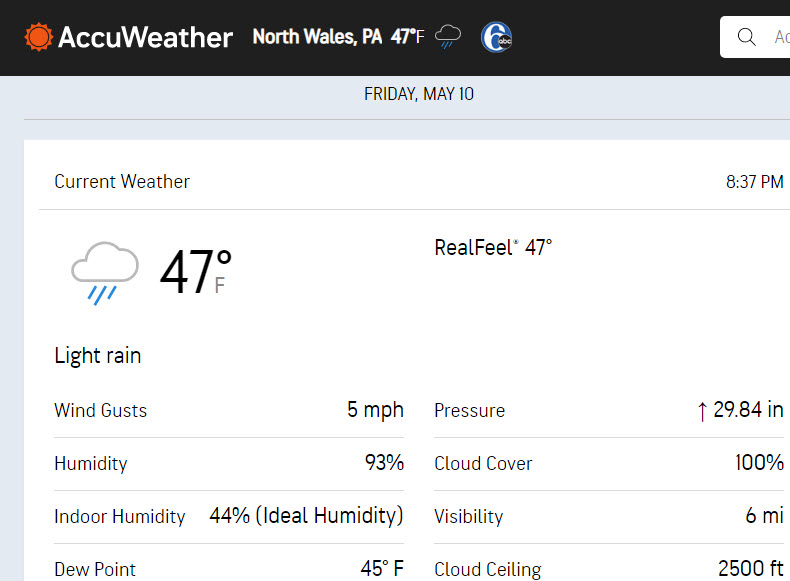The width and height of the screenshot is (790, 581).
Task: Select the Wind Gusts 5 mph row
Action: click(x=229, y=411)
